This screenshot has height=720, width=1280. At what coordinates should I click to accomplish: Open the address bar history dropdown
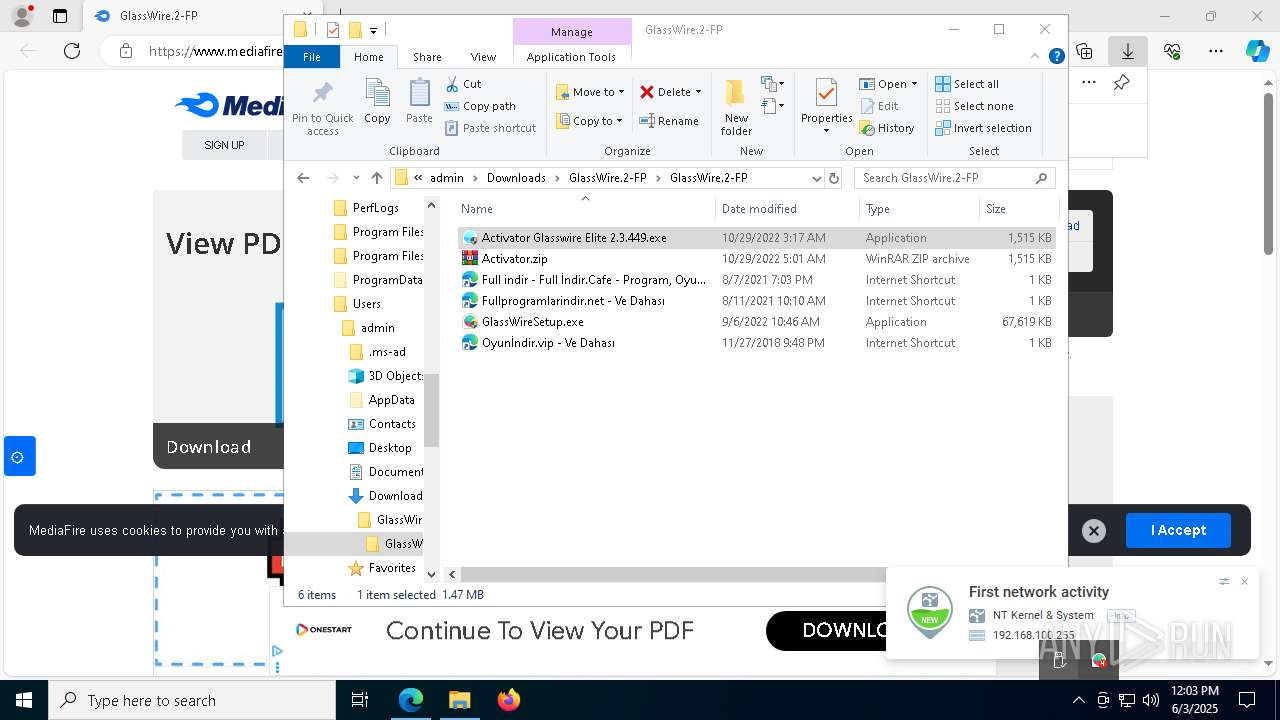point(817,178)
